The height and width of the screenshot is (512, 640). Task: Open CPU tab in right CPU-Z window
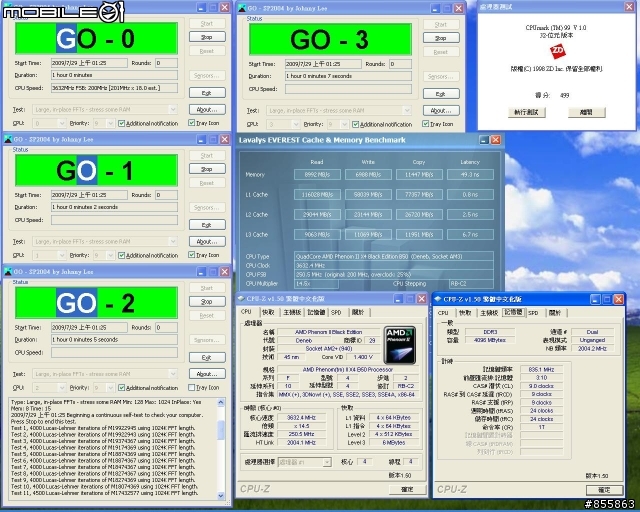pos(443,313)
